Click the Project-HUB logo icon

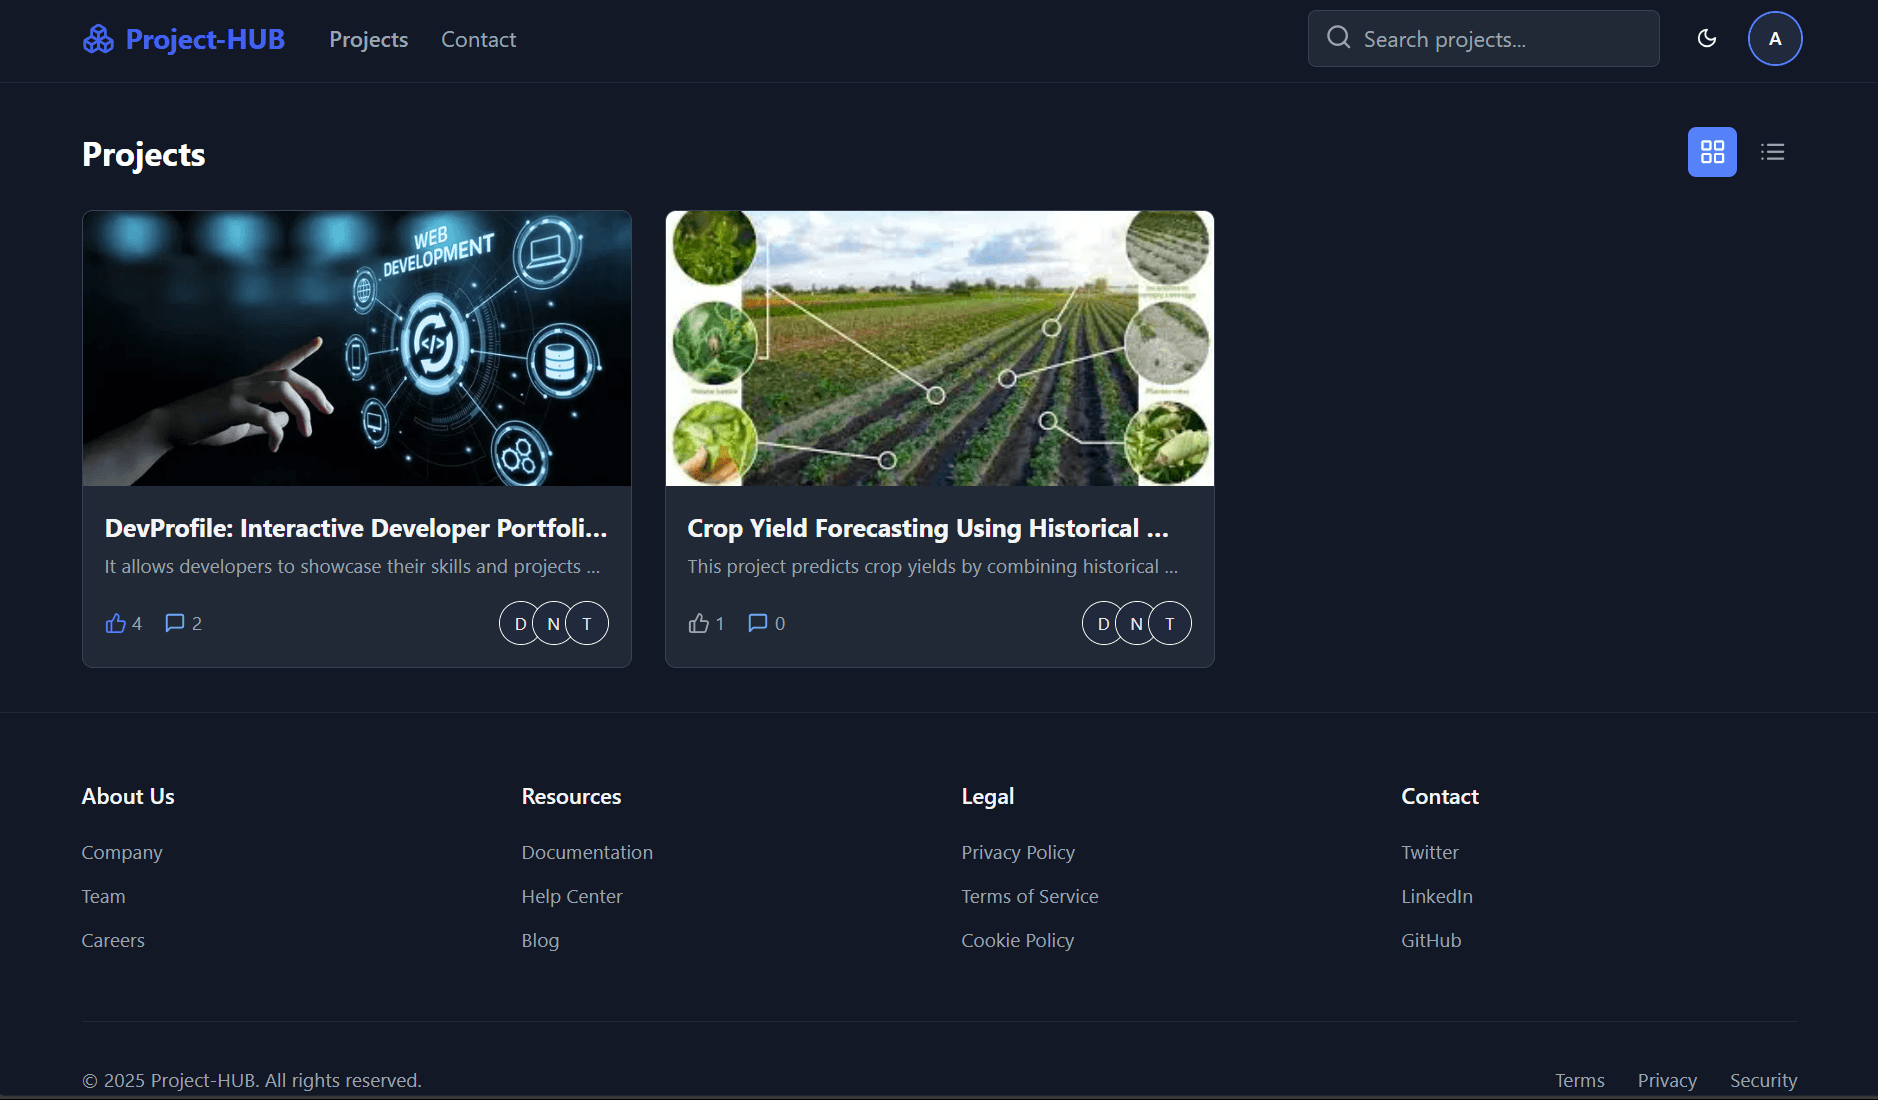(99, 39)
